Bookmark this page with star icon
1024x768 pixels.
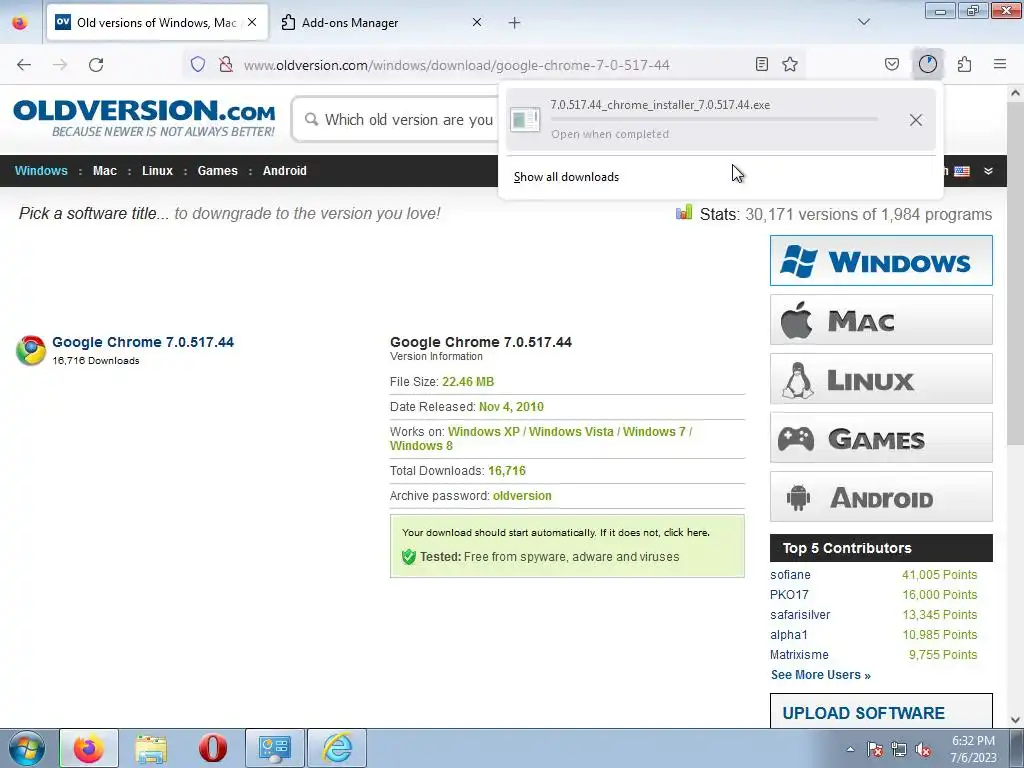[790, 64]
